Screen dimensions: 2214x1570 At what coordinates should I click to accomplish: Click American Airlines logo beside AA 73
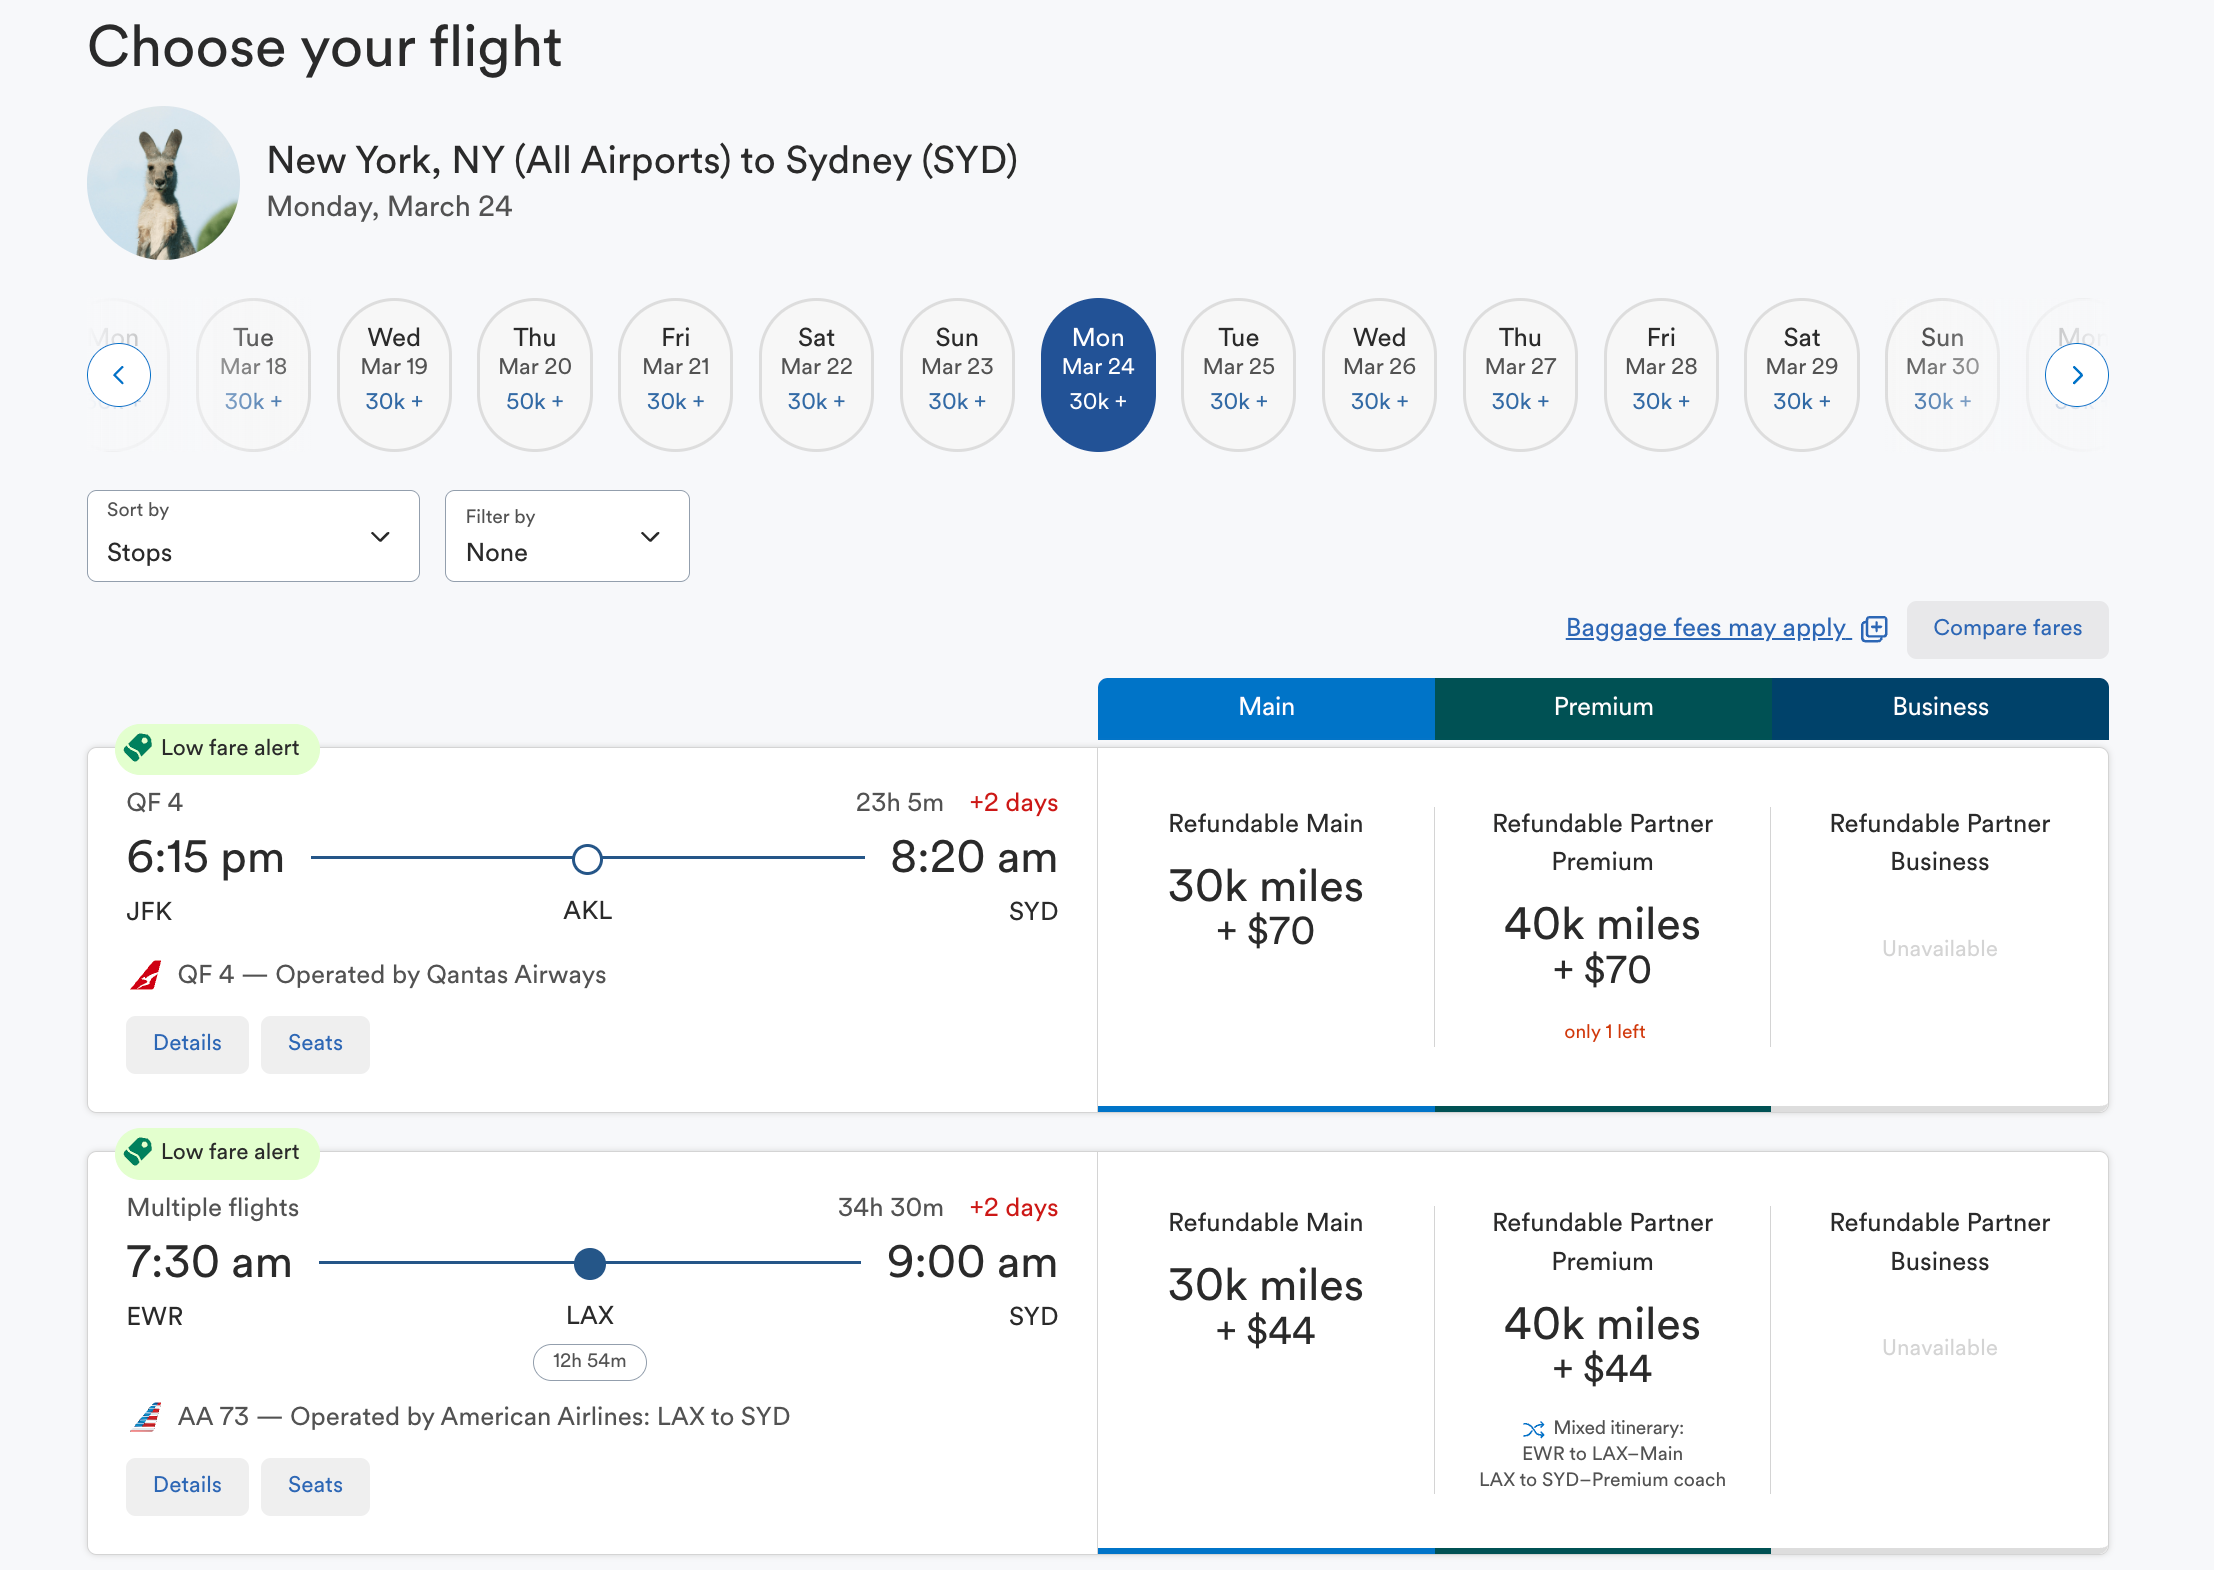(x=146, y=1417)
